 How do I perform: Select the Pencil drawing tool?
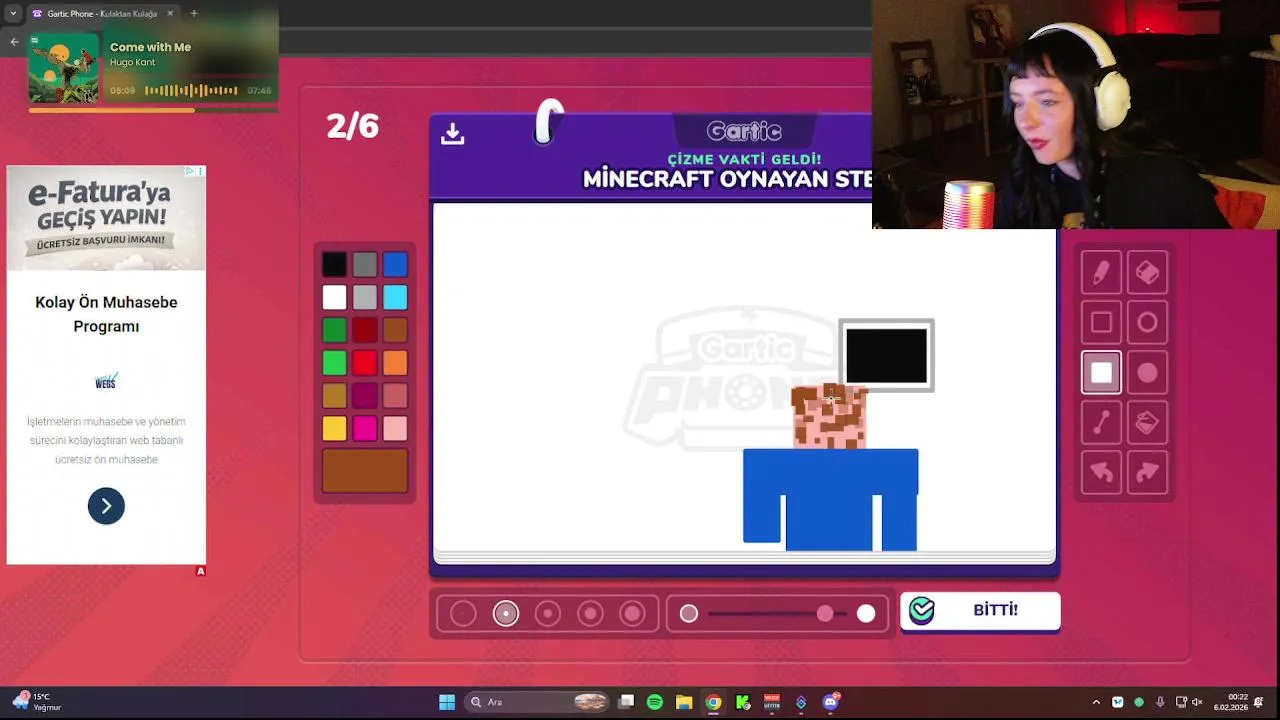pyautogui.click(x=1101, y=273)
